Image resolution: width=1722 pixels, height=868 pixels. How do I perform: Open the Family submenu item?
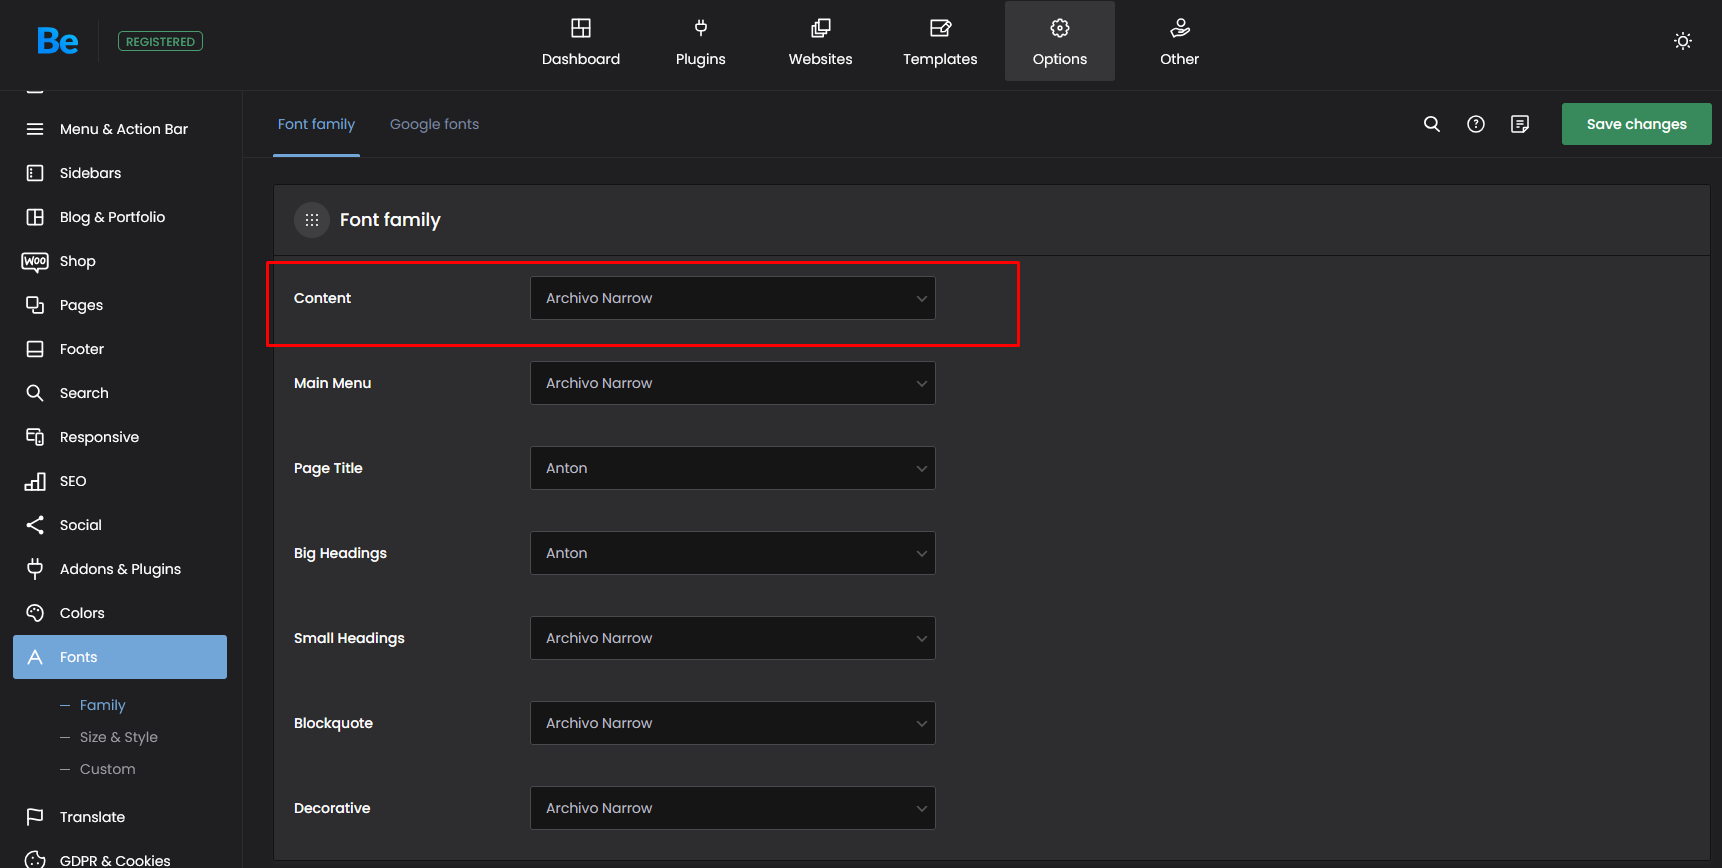point(103,705)
